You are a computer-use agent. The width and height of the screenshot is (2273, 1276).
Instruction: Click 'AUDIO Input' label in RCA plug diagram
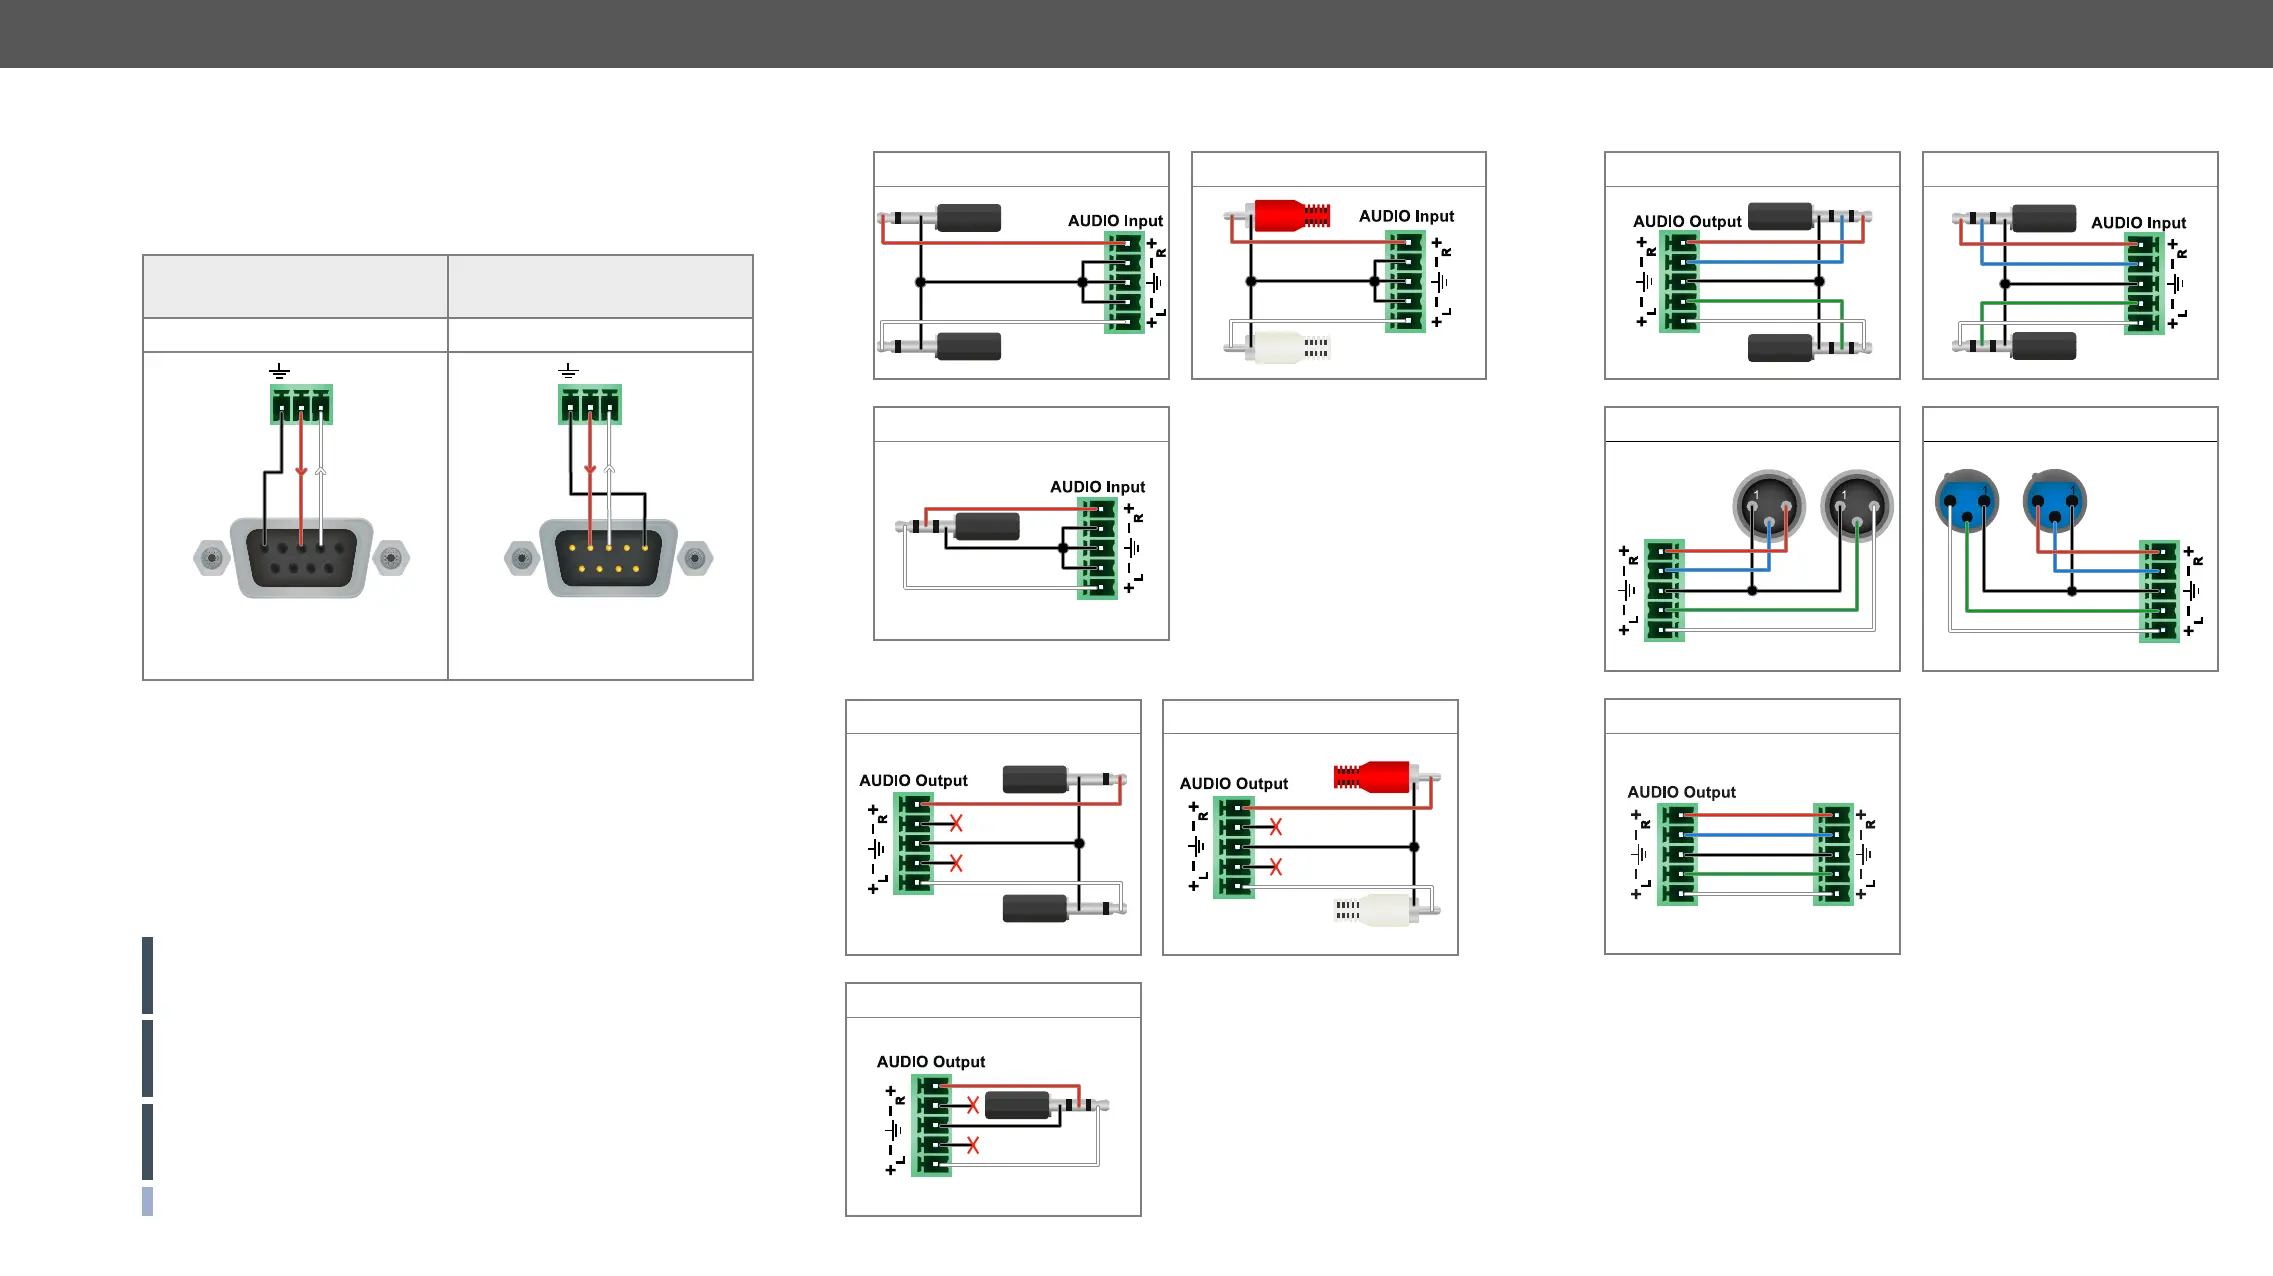(x=1406, y=216)
